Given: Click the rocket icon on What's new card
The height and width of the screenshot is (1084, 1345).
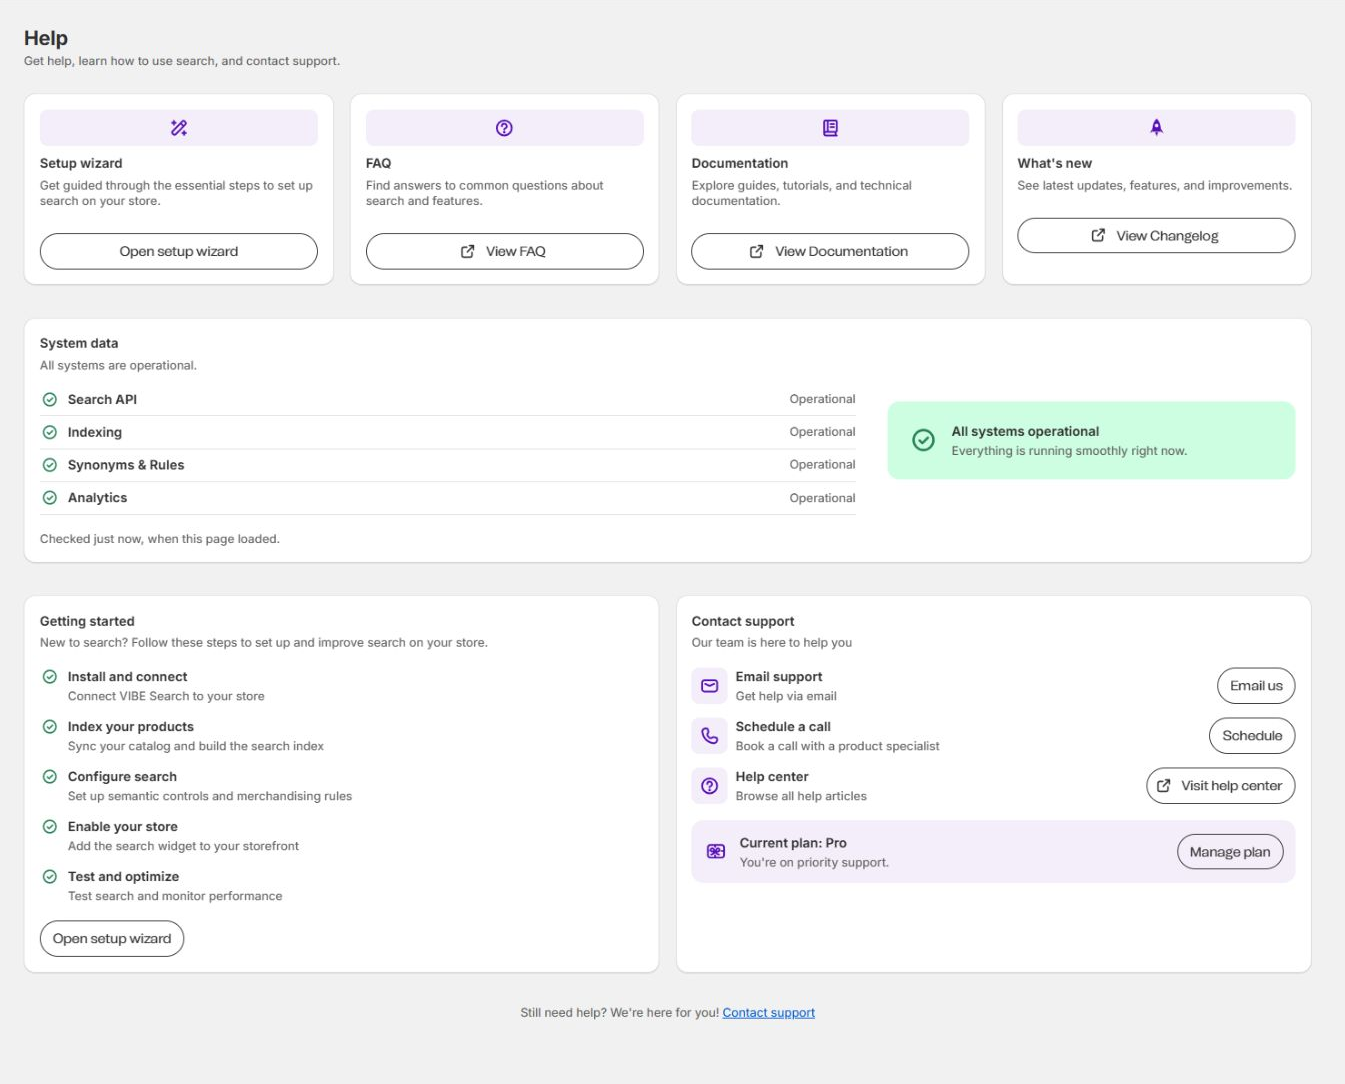Looking at the screenshot, I should tap(1156, 127).
